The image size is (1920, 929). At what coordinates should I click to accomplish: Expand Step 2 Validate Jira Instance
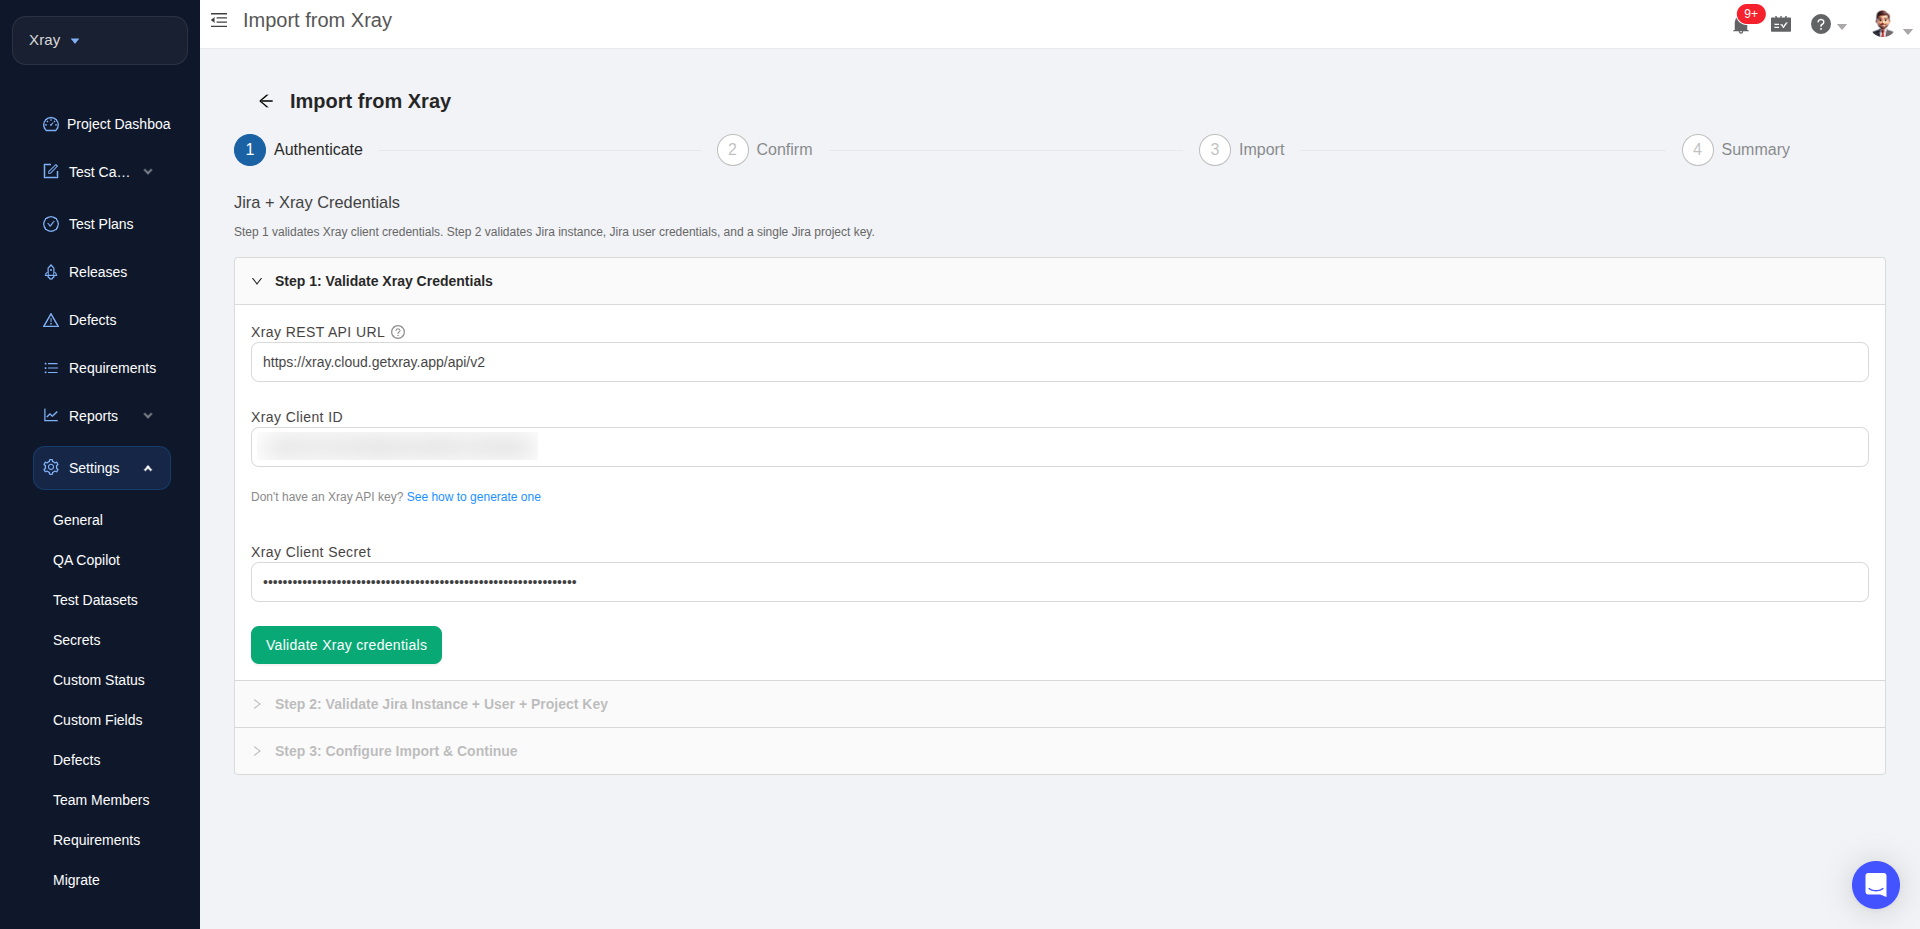(1060, 704)
